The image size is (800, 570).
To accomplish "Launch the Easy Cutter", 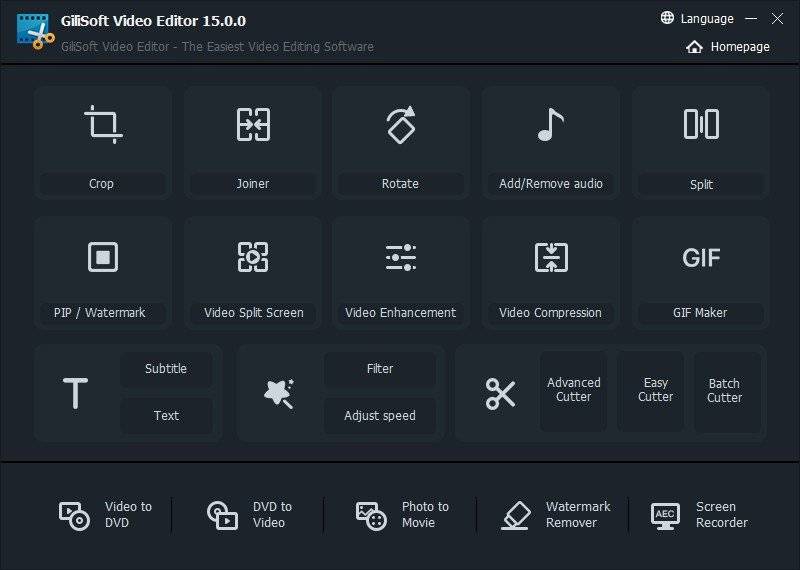I will pyautogui.click(x=651, y=390).
